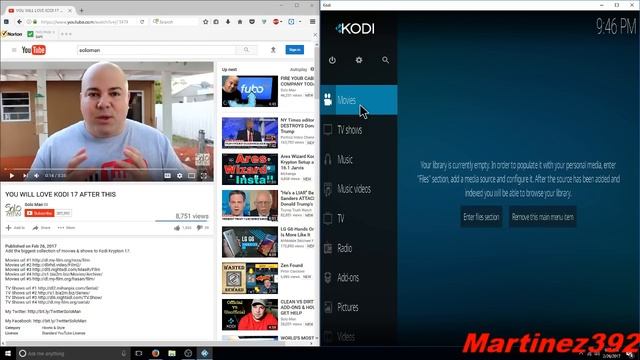Play the YouTube video

coord(11,176)
